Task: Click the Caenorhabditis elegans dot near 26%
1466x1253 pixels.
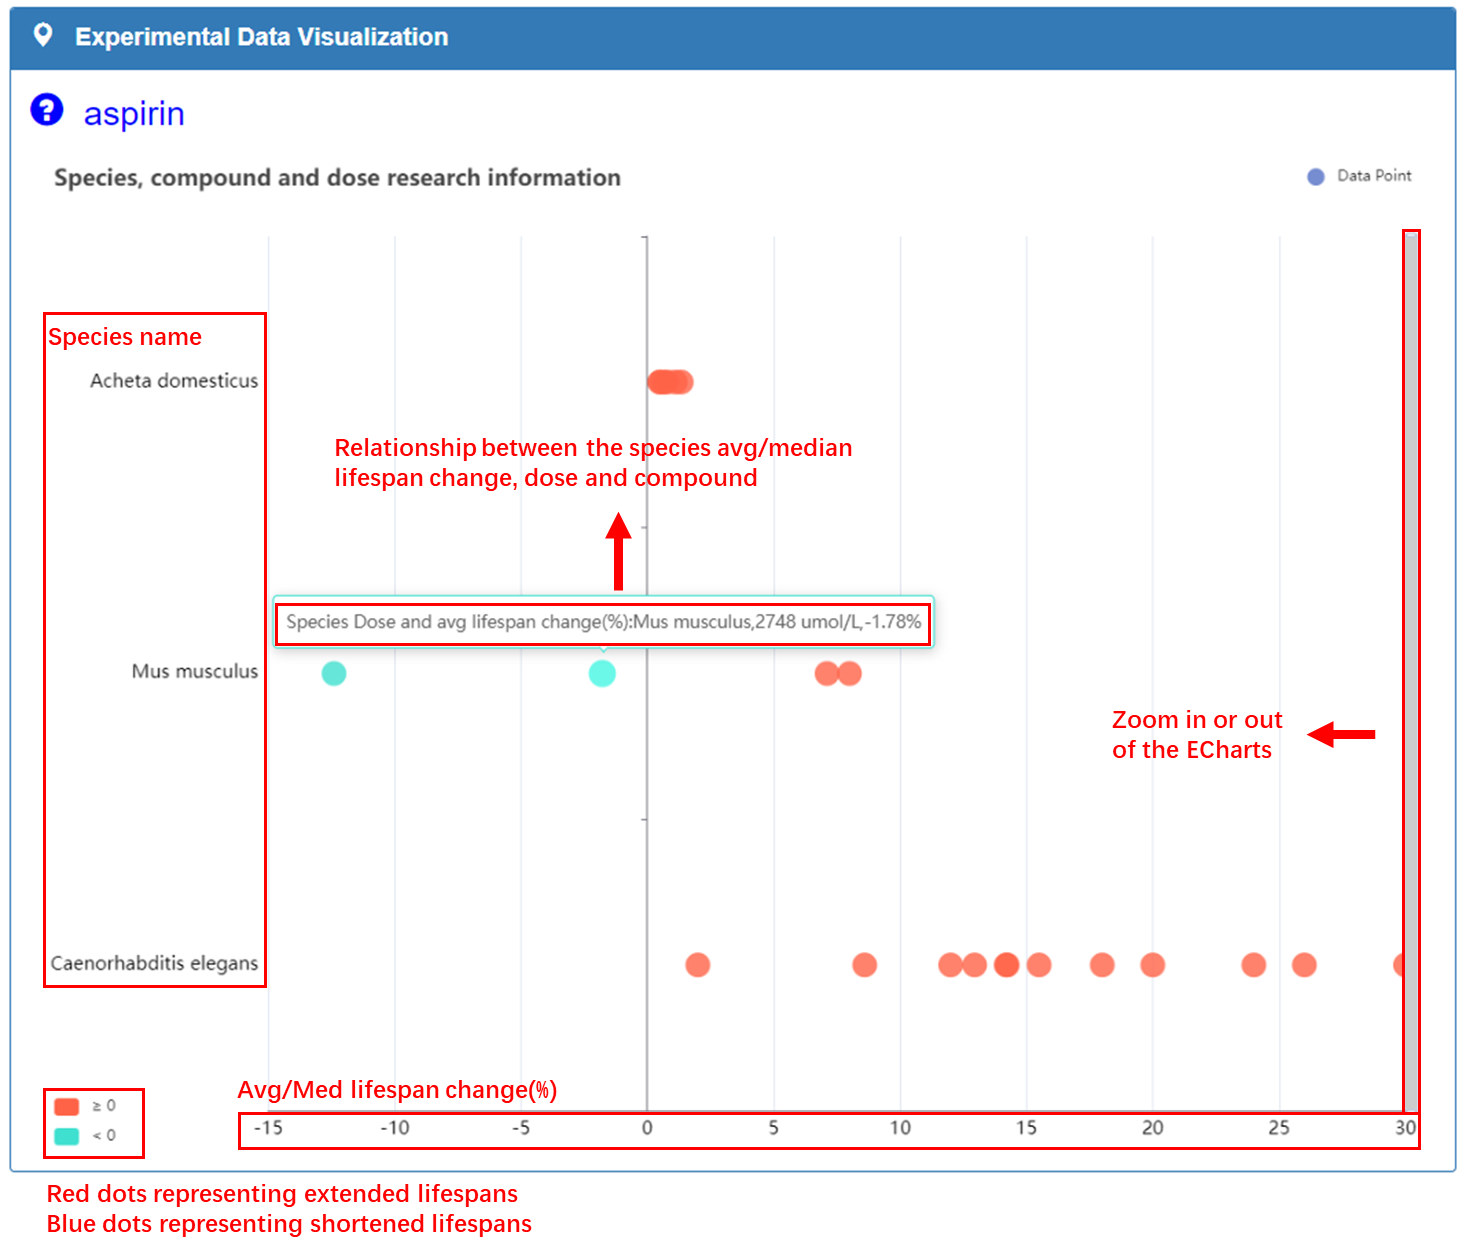Action: [1304, 965]
